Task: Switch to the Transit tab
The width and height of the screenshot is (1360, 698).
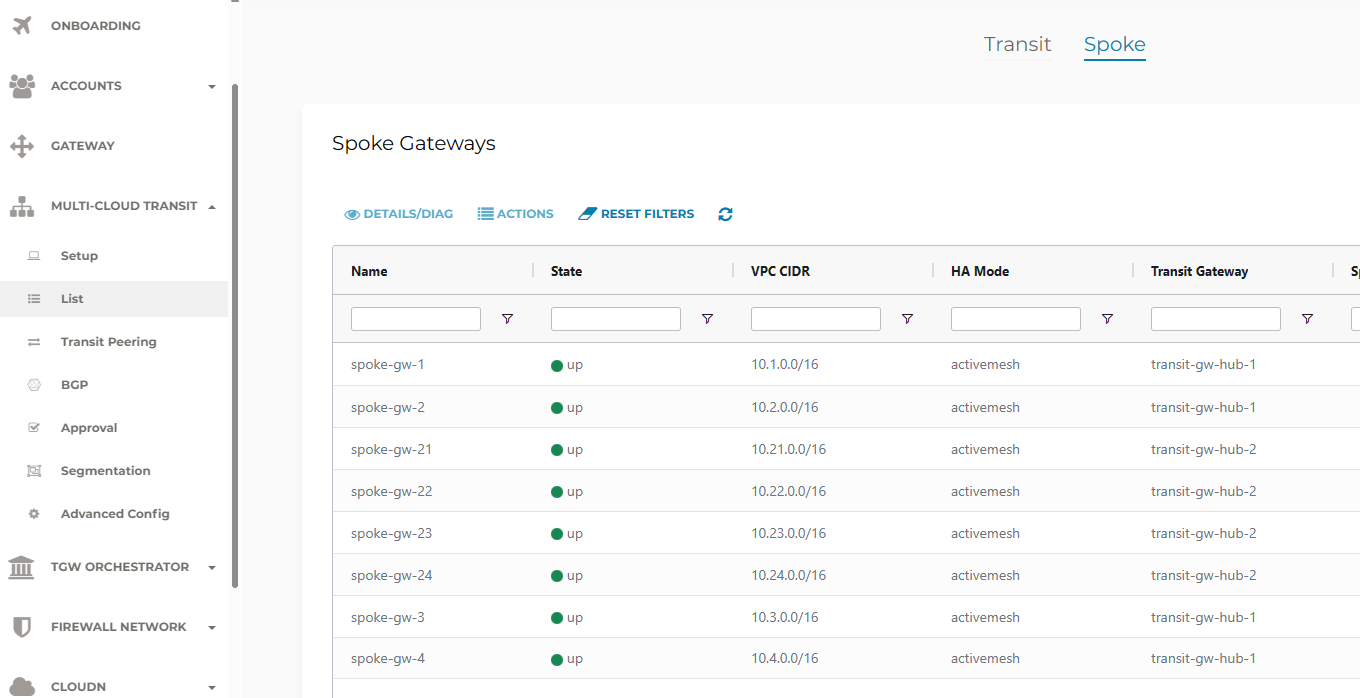Action: (x=1018, y=44)
